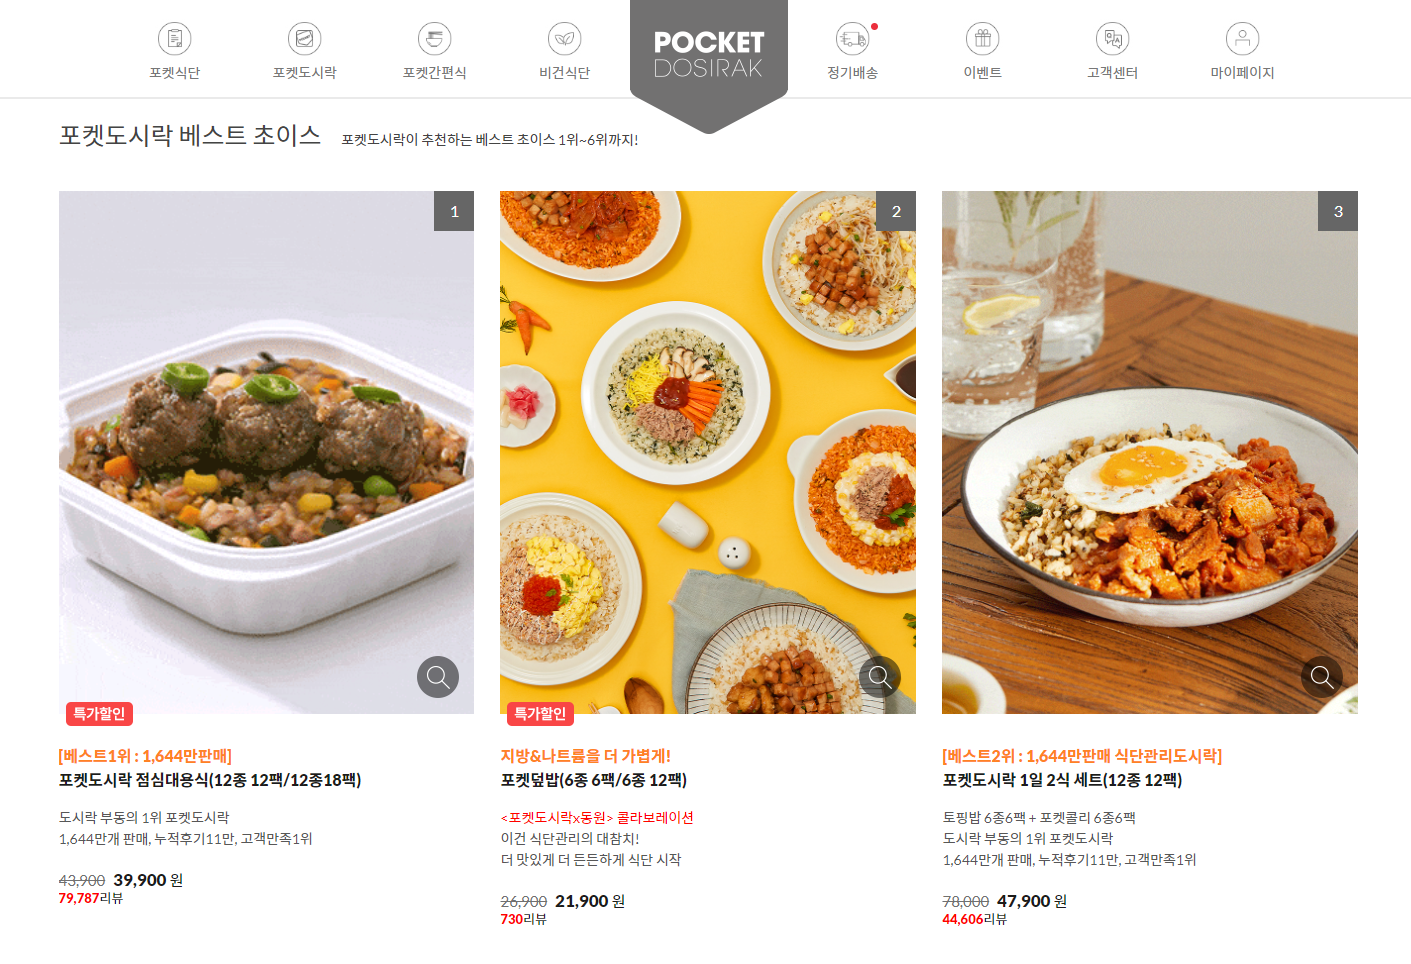Go to 마이페이지 profile icon
Image resolution: width=1411 pixels, height=964 pixels.
coord(1243,39)
